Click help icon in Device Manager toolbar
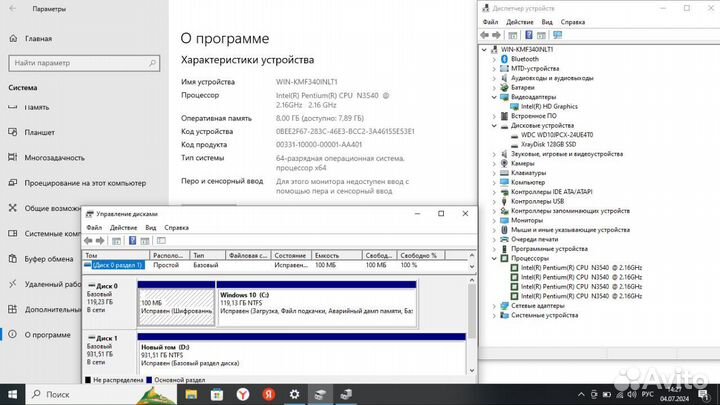 (529, 35)
